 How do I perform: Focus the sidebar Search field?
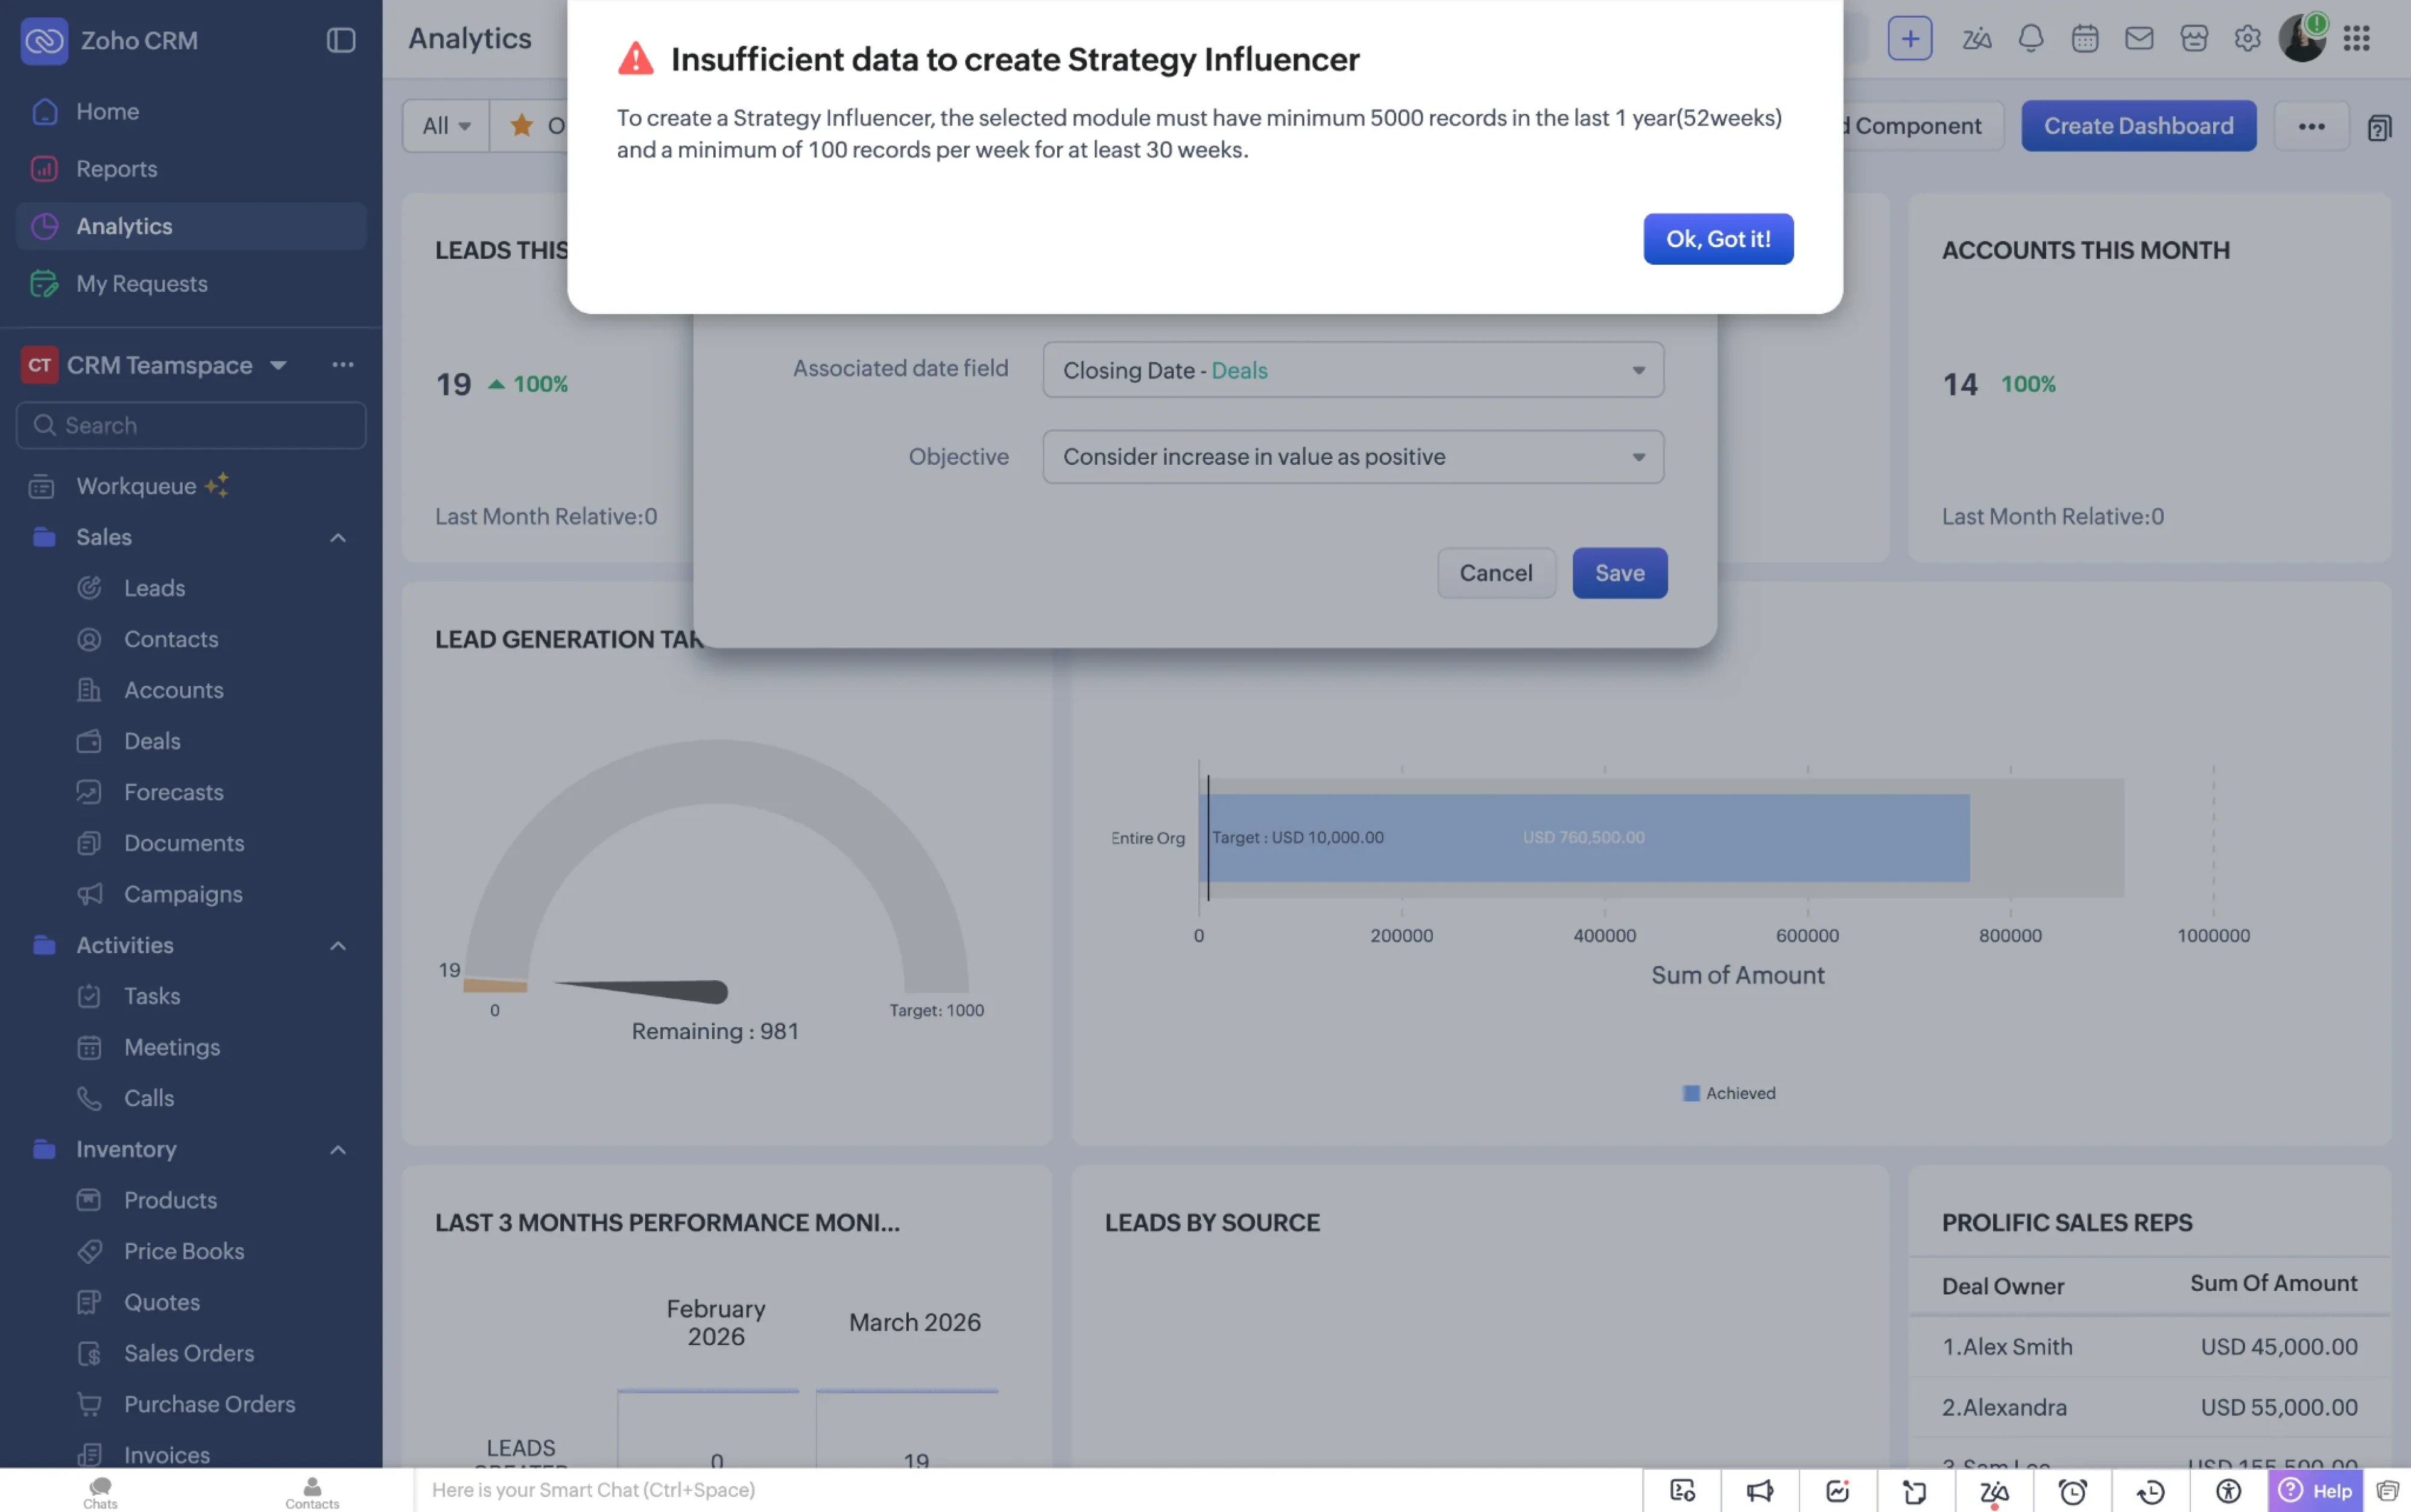[191, 426]
